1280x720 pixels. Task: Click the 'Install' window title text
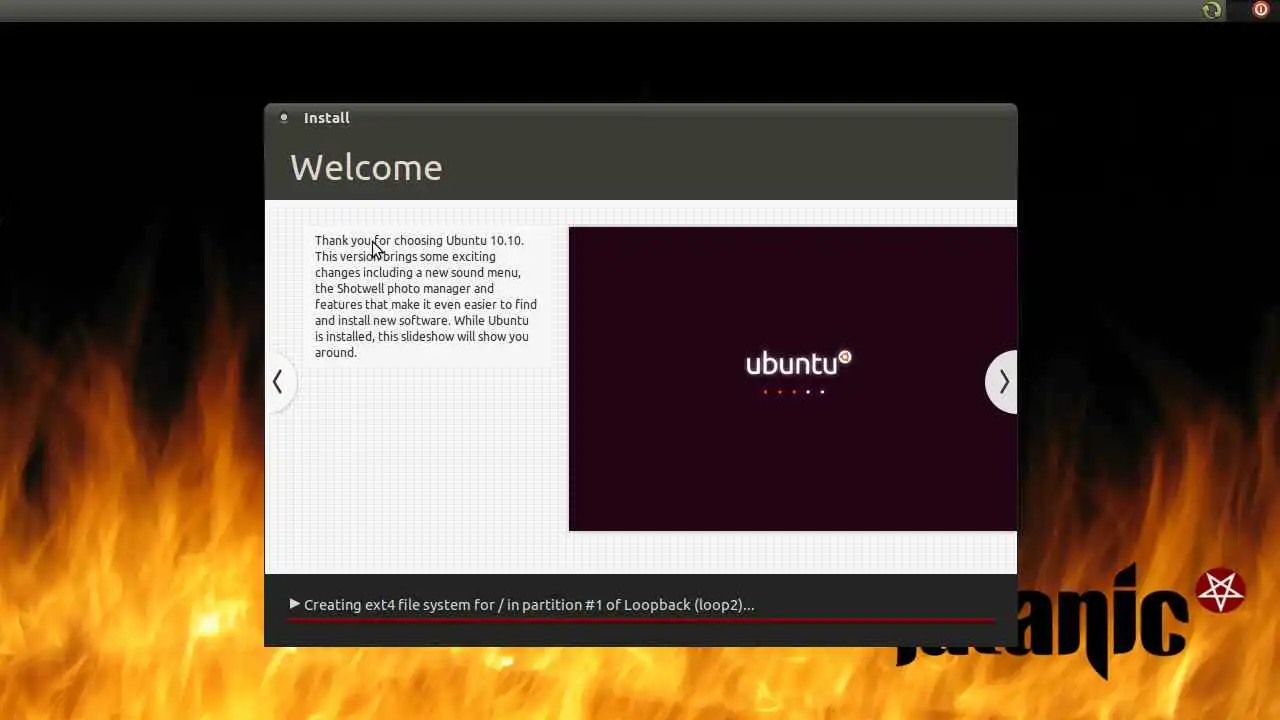coord(327,118)
